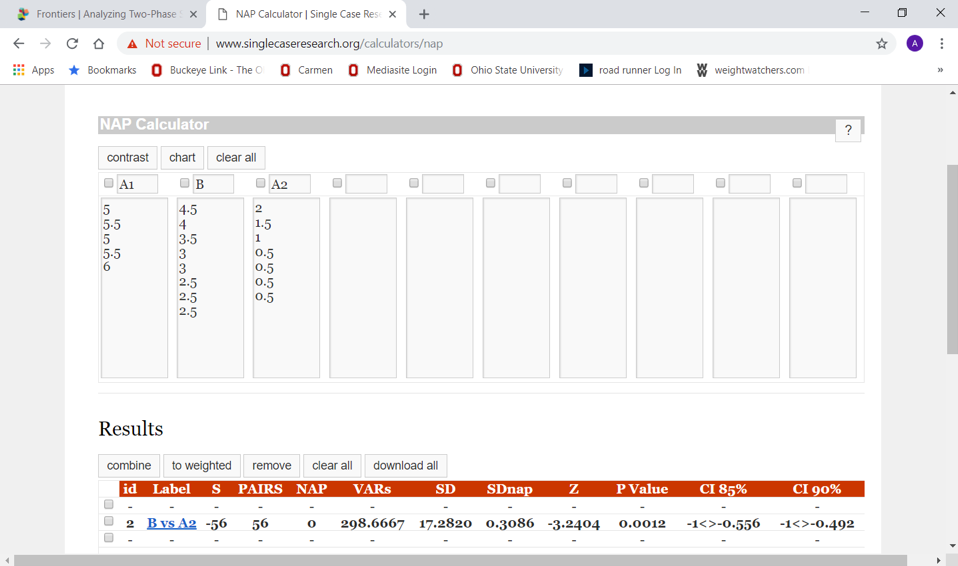
Task: Check the A1 column checkbox
Action: coord(109,183)
